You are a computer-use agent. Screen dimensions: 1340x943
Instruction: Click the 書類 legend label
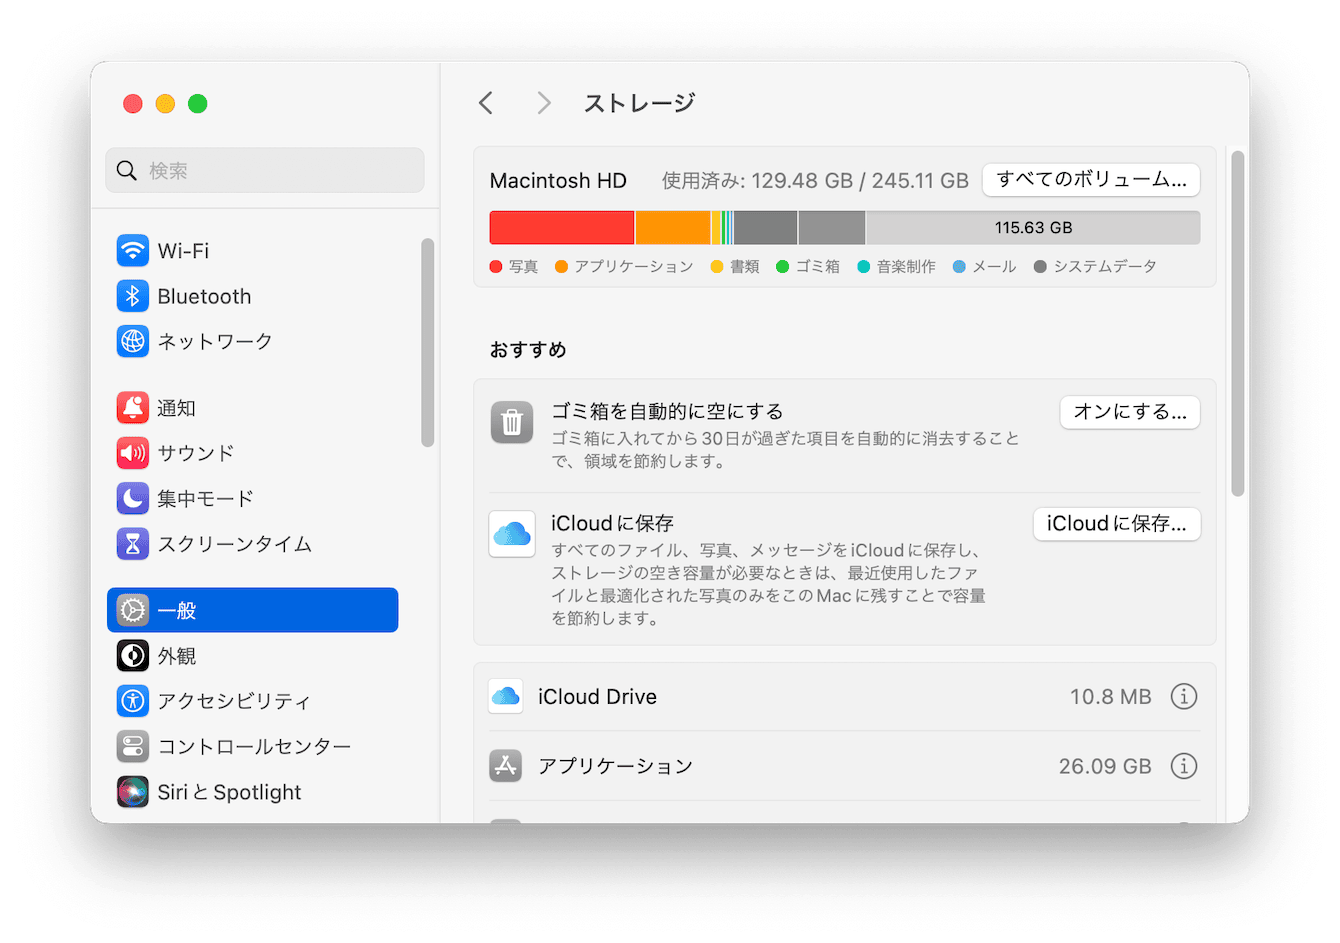coord(744,267)
